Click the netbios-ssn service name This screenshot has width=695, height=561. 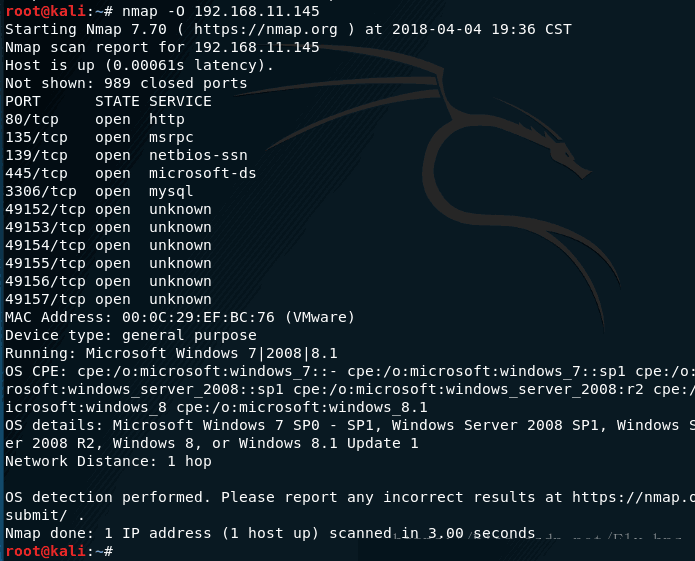tap(198, 156)
